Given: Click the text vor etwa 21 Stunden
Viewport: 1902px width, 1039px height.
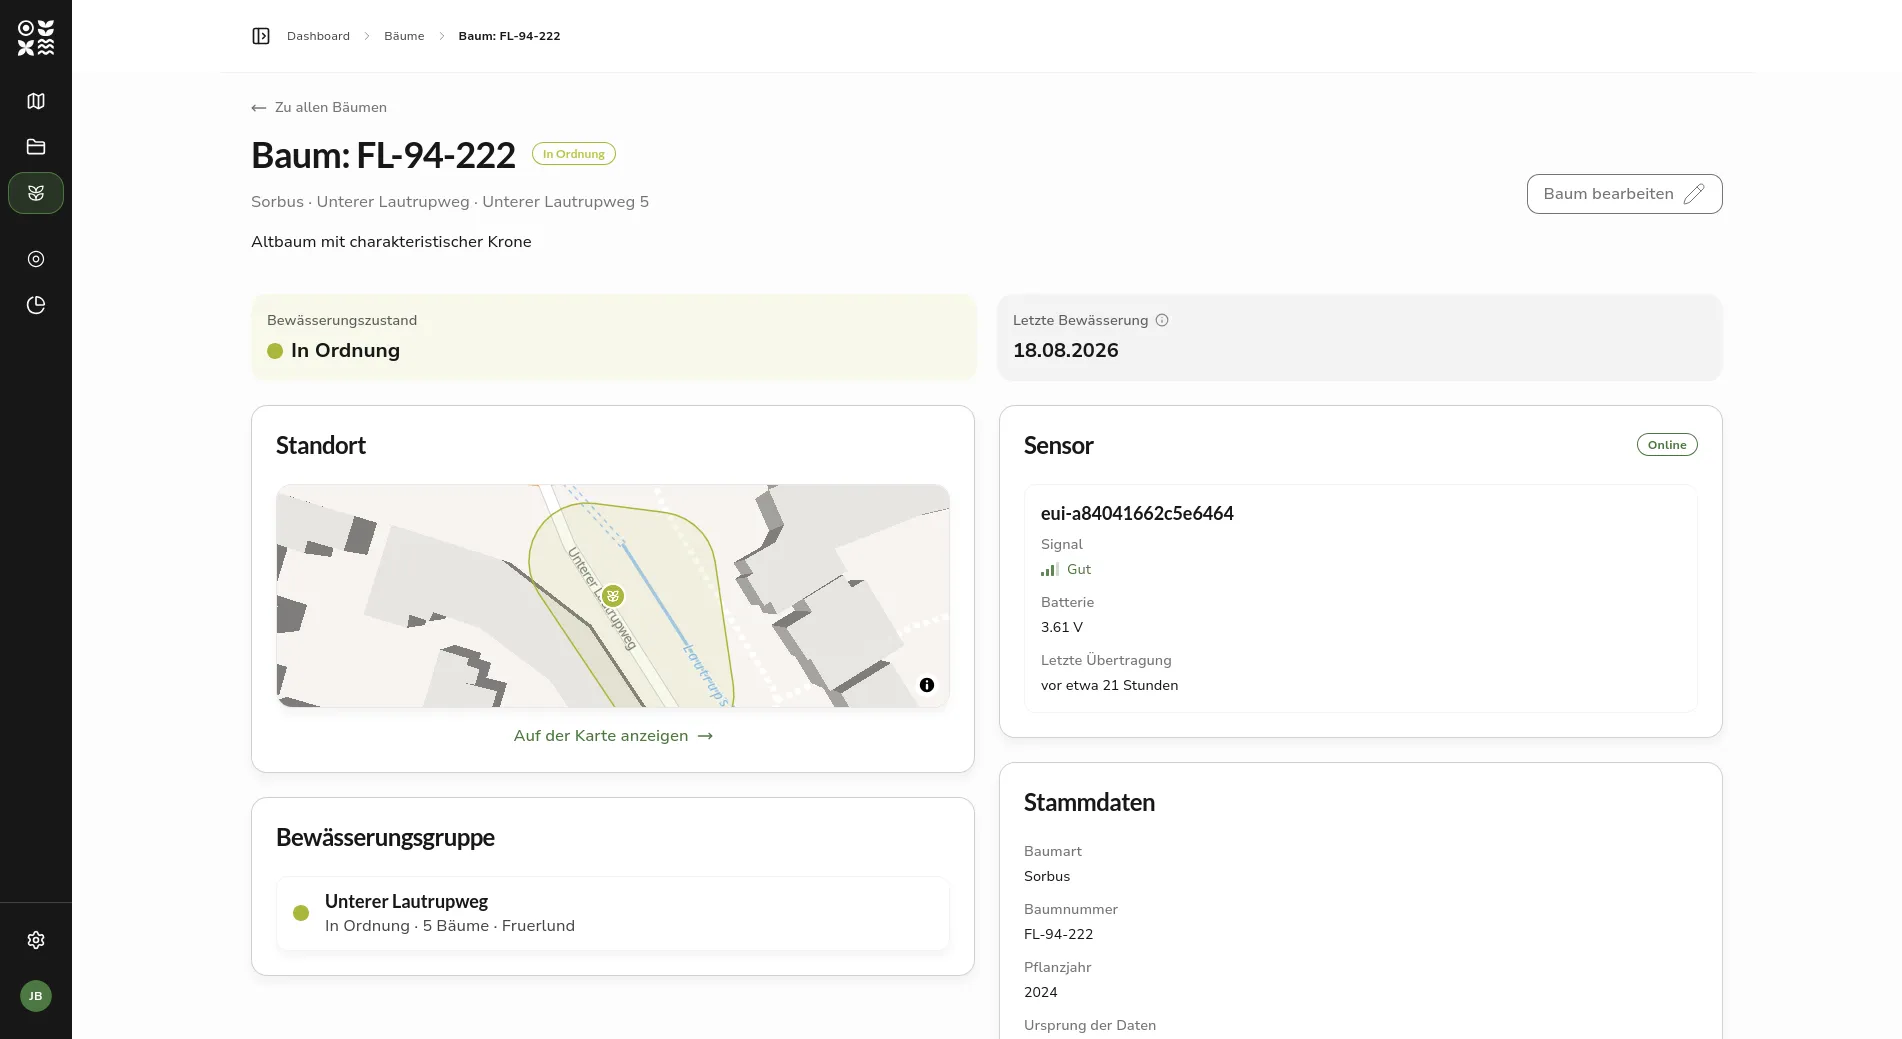Looking at the screenshot, I should (x=1110, y=686).
